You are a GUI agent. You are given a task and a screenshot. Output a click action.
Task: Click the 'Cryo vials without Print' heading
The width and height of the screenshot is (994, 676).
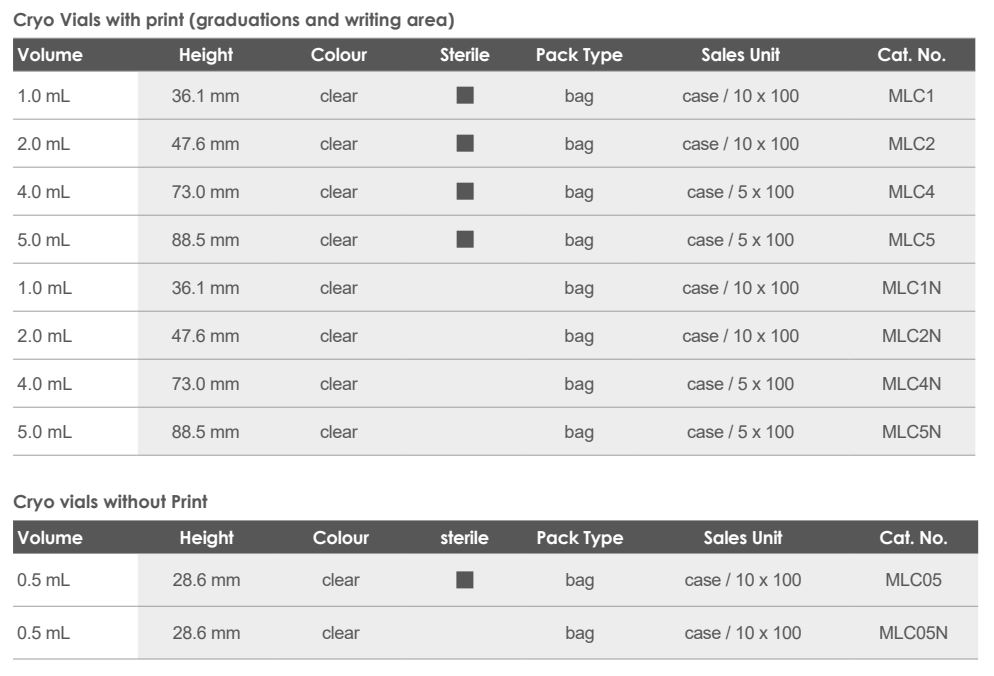tap(111, 502)
